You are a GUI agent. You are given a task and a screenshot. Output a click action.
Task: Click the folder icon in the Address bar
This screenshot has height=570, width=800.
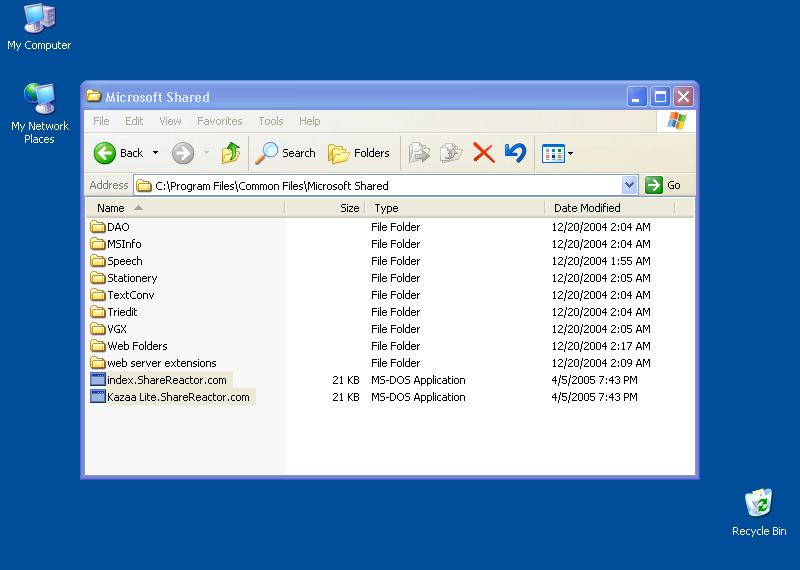144,186
